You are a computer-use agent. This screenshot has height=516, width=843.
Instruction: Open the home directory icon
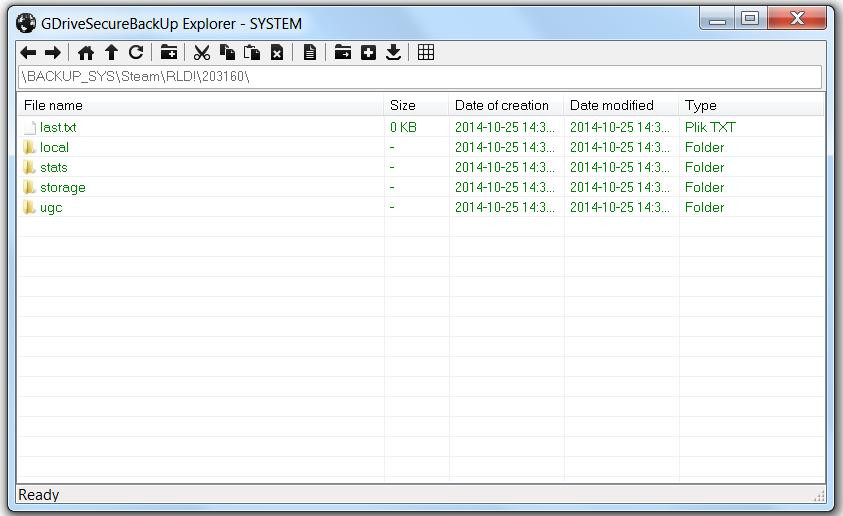86,53
